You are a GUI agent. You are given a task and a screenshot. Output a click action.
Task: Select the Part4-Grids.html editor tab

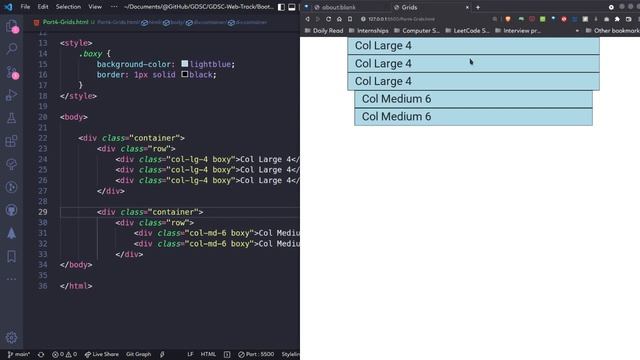tap(65, 22)
